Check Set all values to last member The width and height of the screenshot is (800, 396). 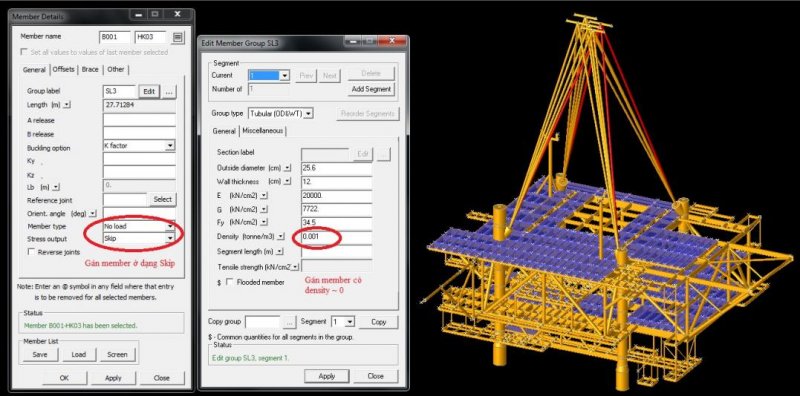pyautogui.click(x=23, y=52)
